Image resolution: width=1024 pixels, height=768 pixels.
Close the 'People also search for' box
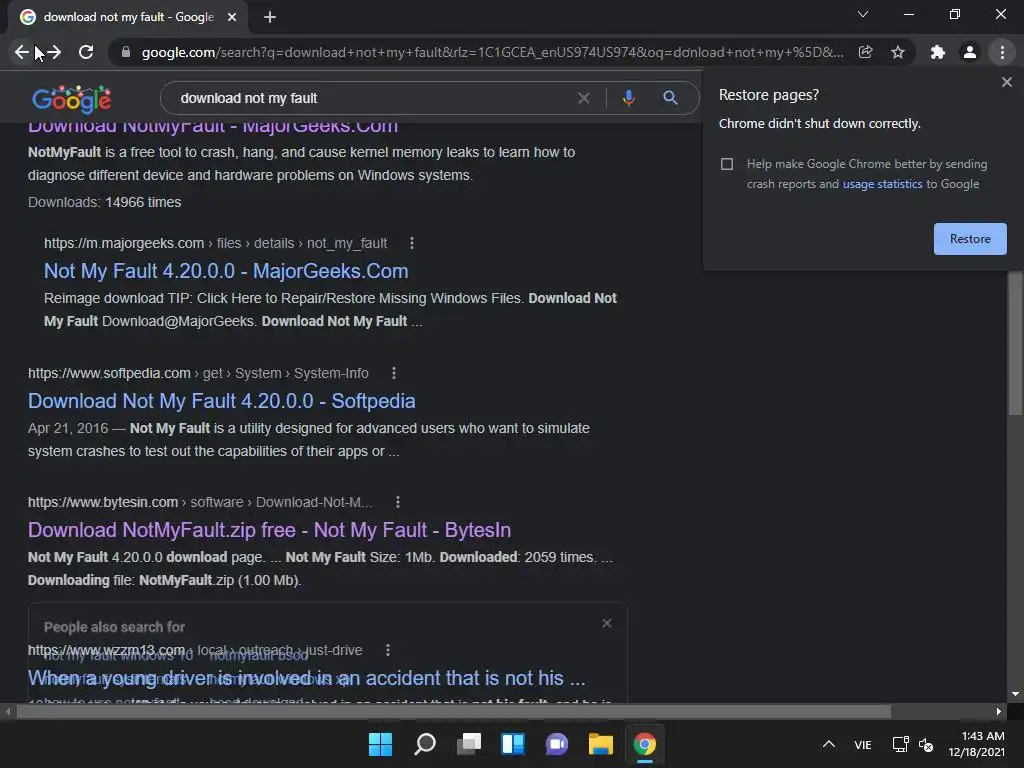pyautogui.click(x=607, y=623)
